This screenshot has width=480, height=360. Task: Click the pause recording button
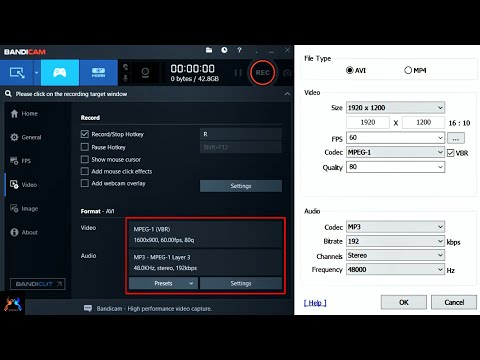click(x=238, y=73)
